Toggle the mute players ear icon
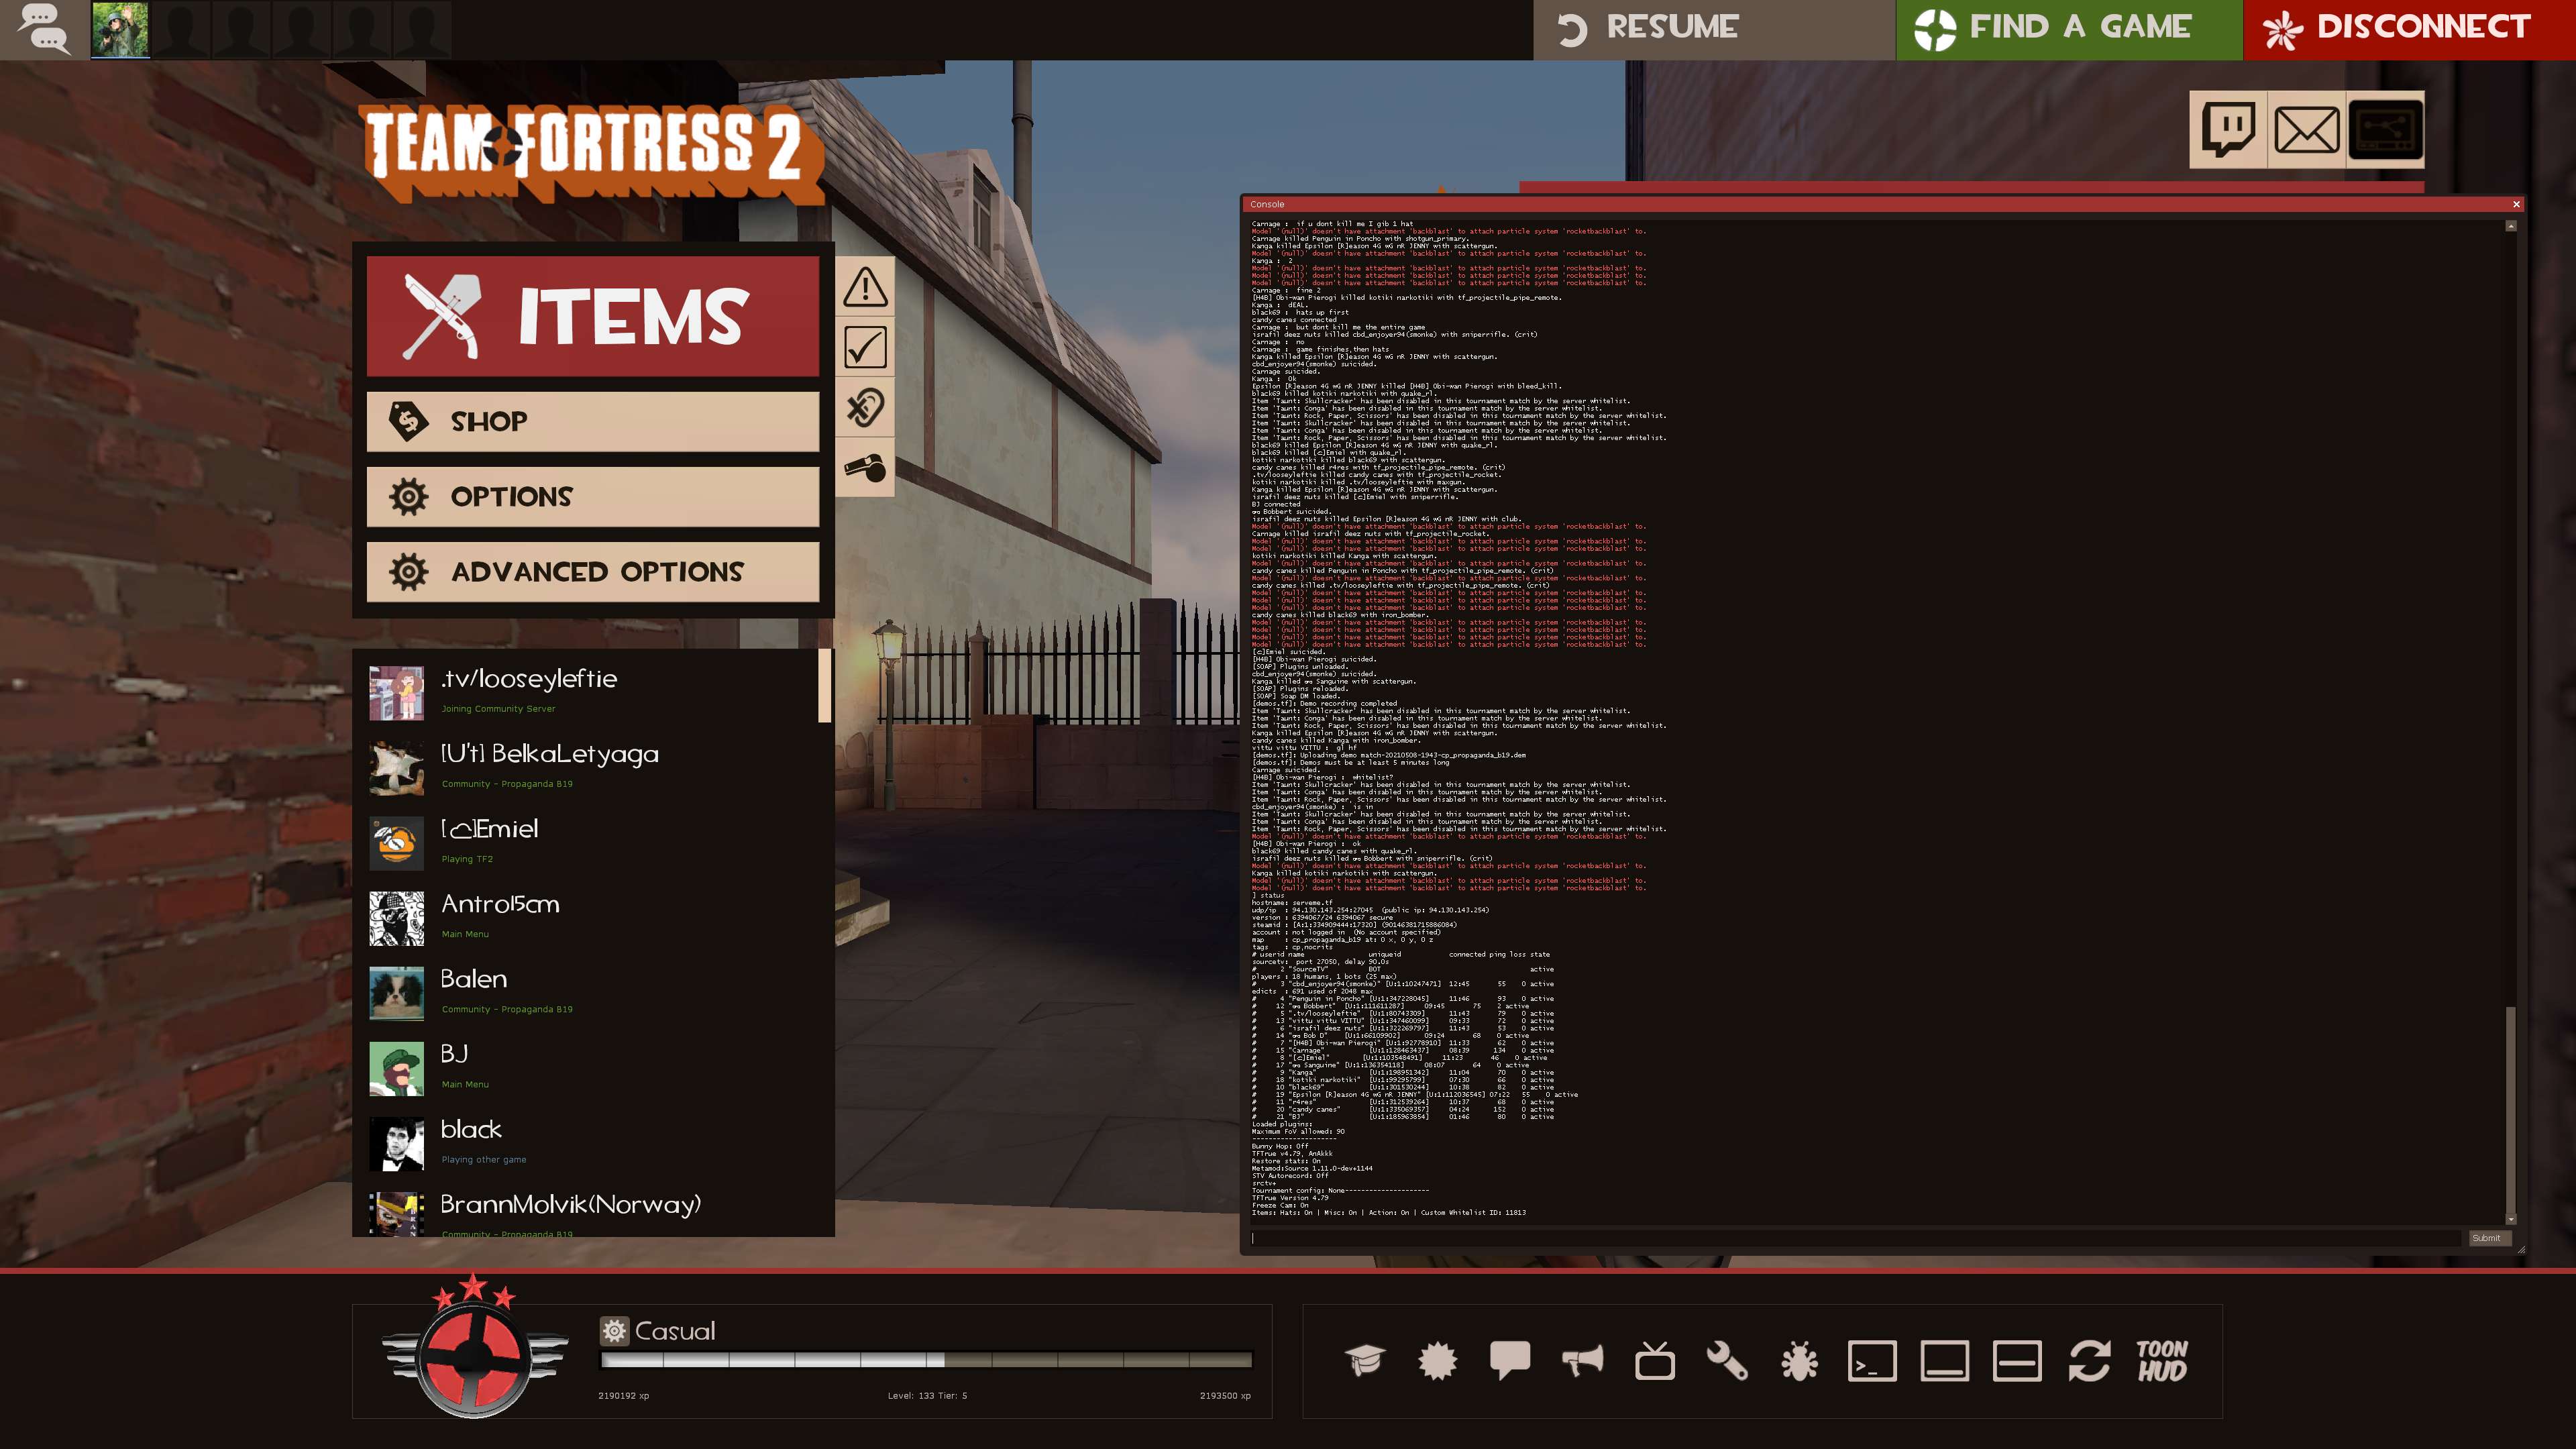The image size is (2576, 1449). [x=865, y=408]
